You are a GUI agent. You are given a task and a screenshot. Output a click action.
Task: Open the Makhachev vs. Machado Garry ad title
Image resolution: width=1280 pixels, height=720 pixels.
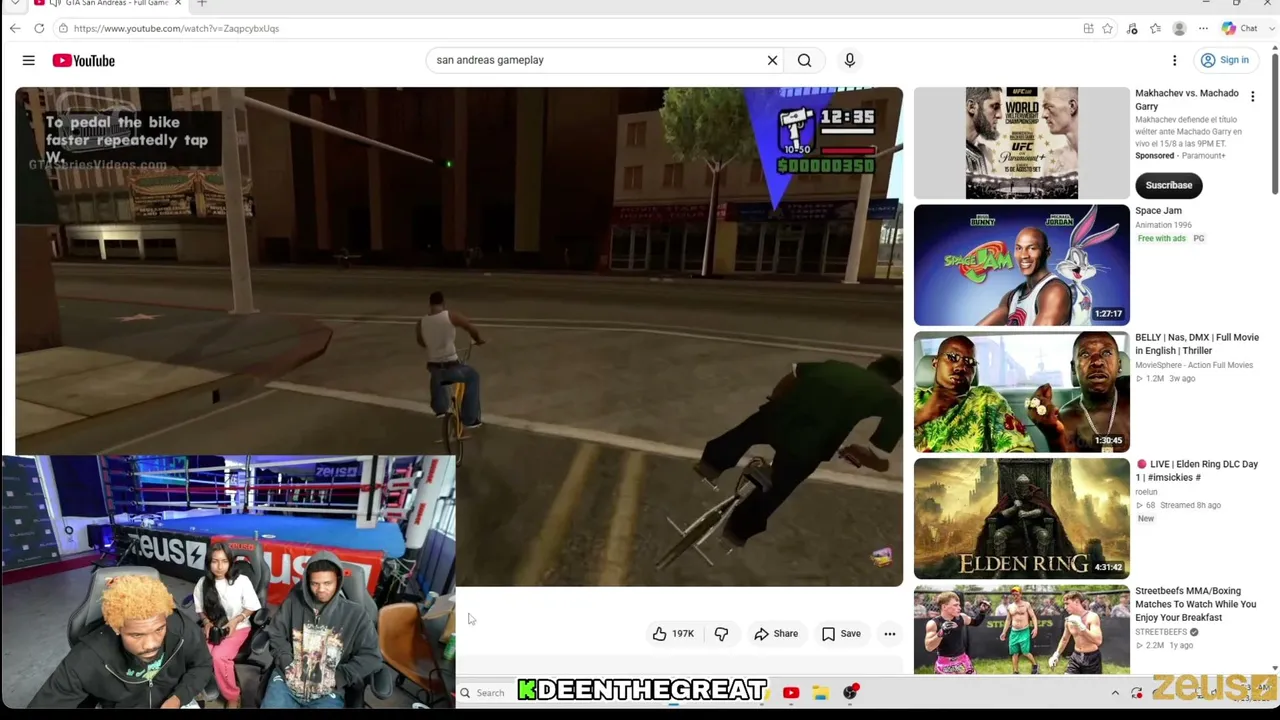pos(1187,100)
